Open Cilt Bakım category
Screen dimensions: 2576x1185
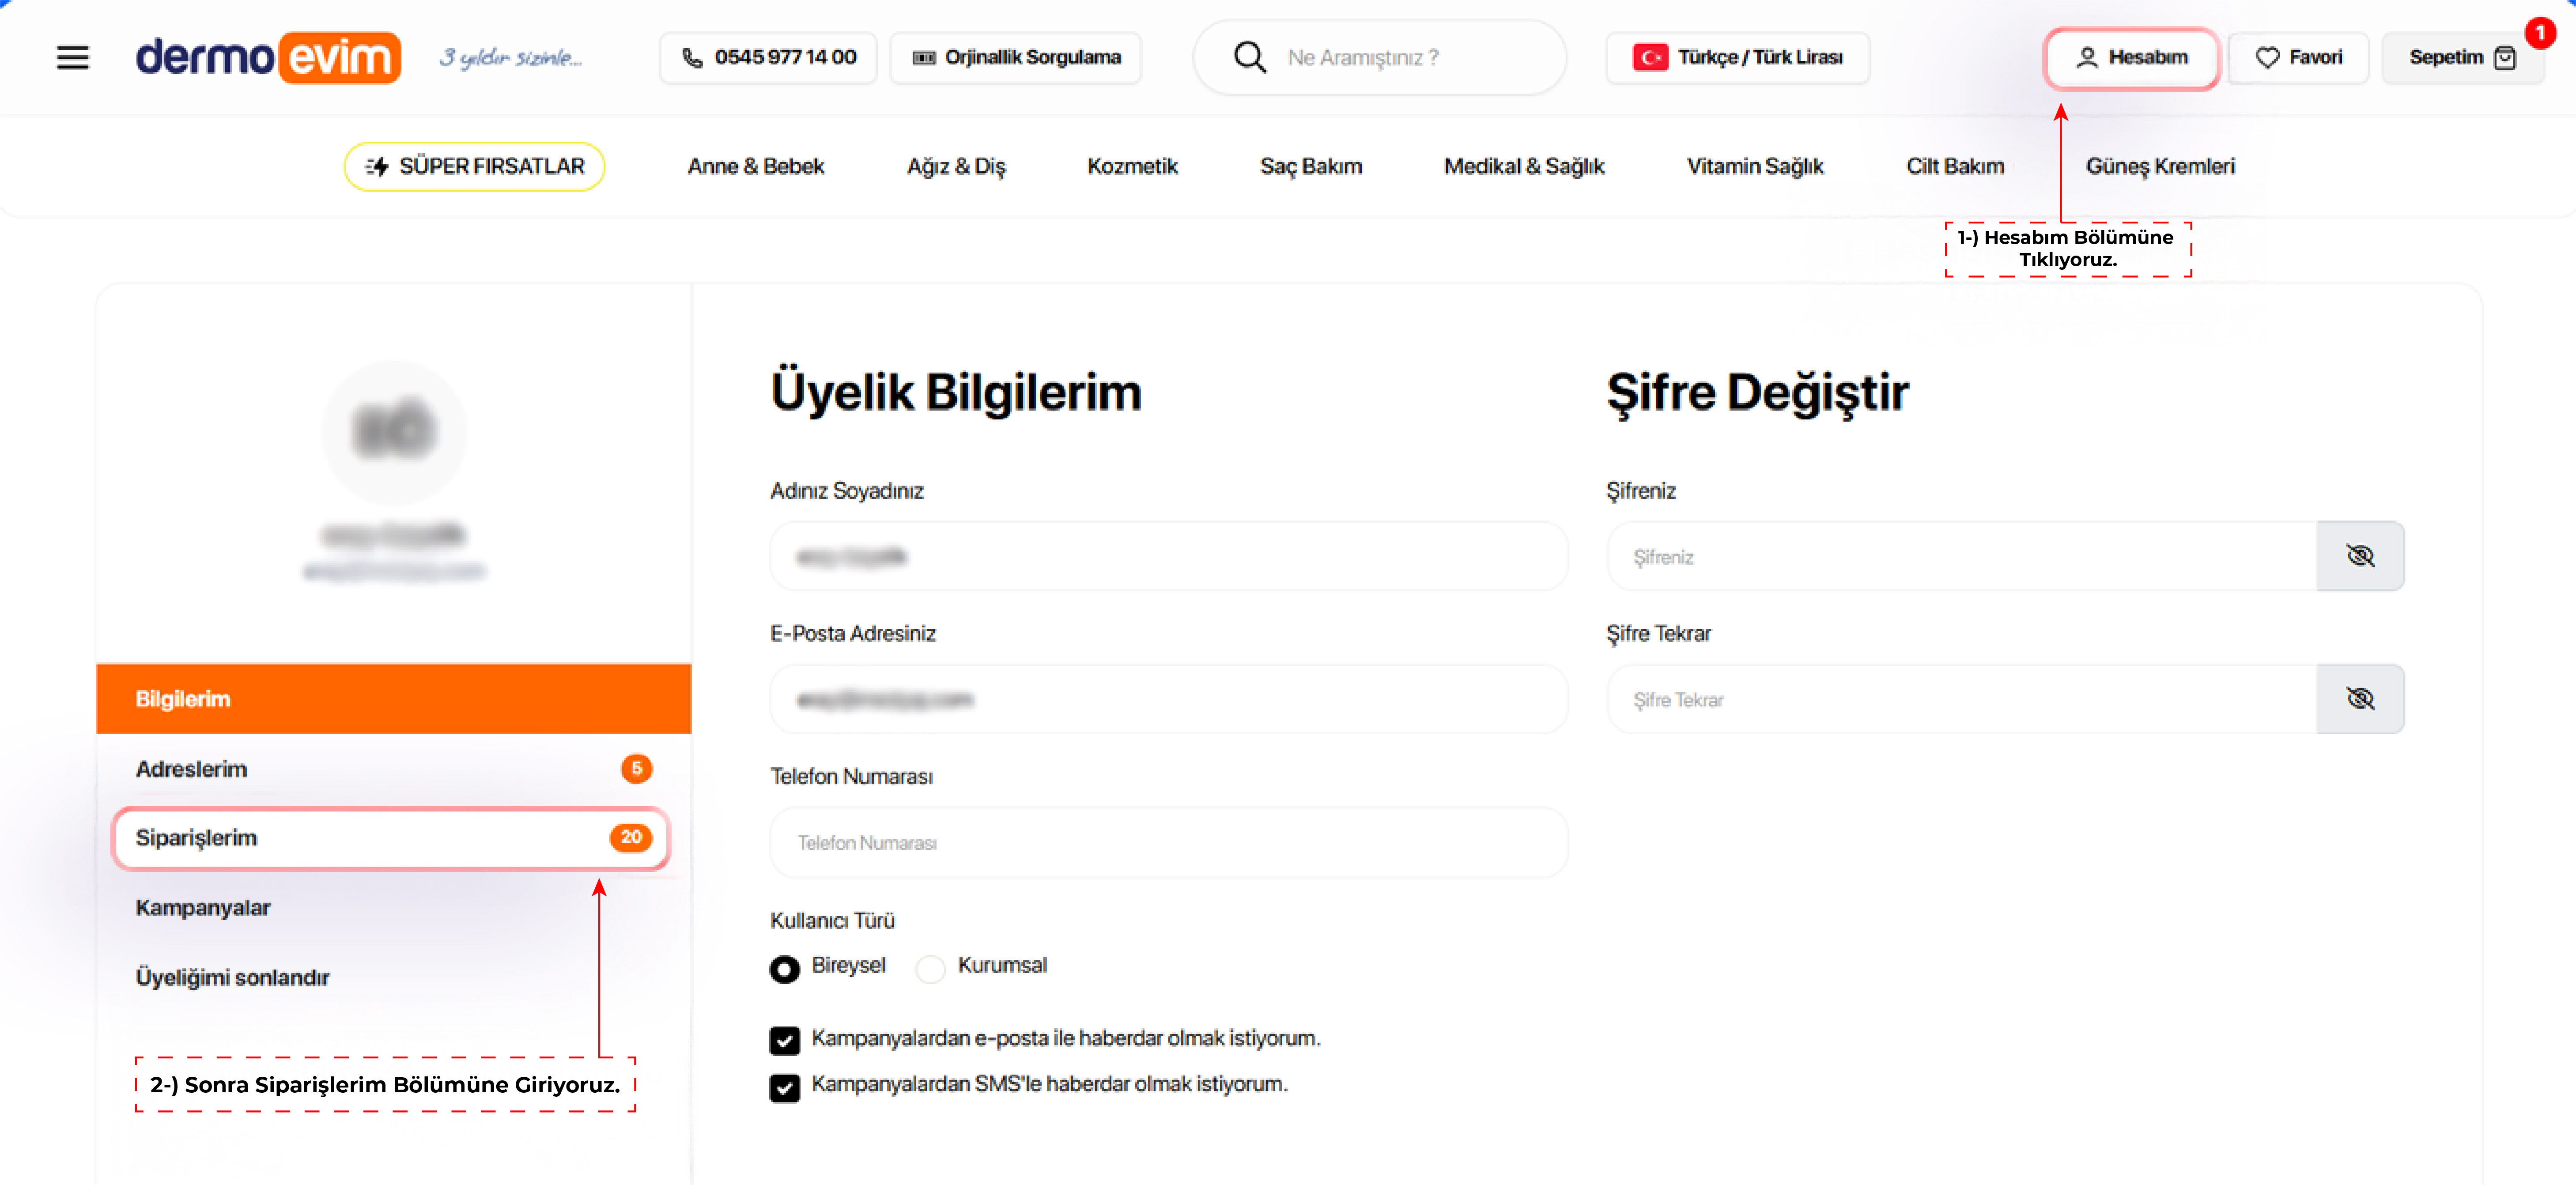pos(1955,166)
